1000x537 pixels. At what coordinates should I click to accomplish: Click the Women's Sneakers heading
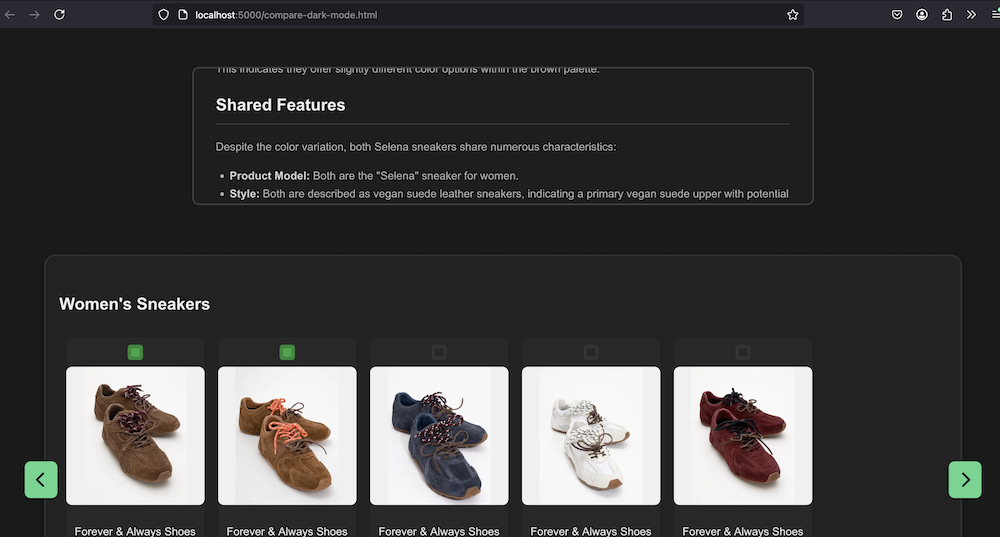click(x=135, y=304)
